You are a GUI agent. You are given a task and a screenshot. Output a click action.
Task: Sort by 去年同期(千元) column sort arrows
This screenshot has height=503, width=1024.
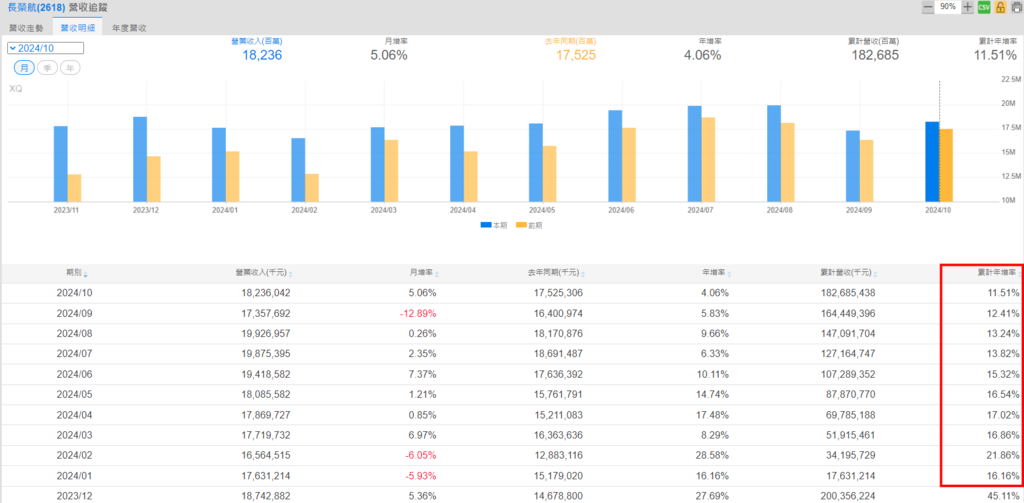(583, 274)
